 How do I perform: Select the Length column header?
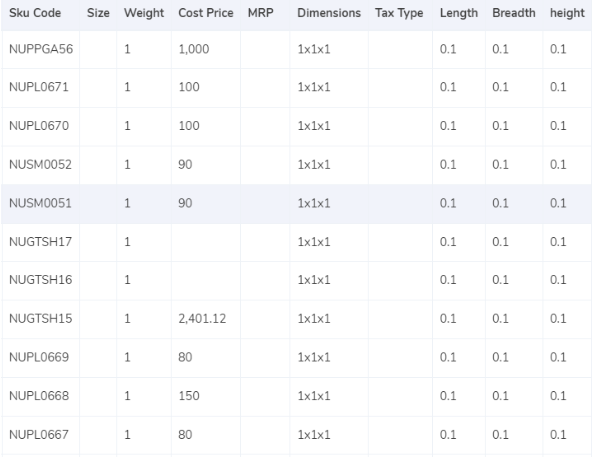pos(459,13)
